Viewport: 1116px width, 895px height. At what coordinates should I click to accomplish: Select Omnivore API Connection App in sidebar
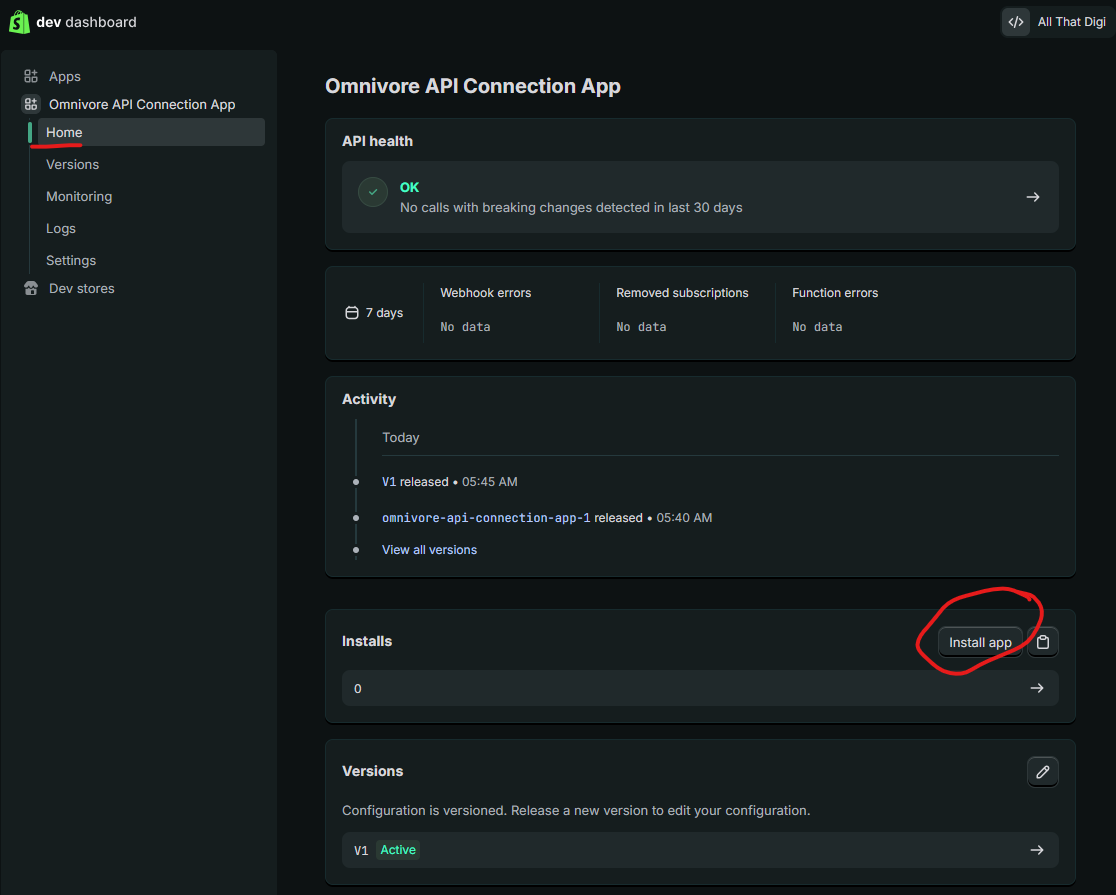142,104
